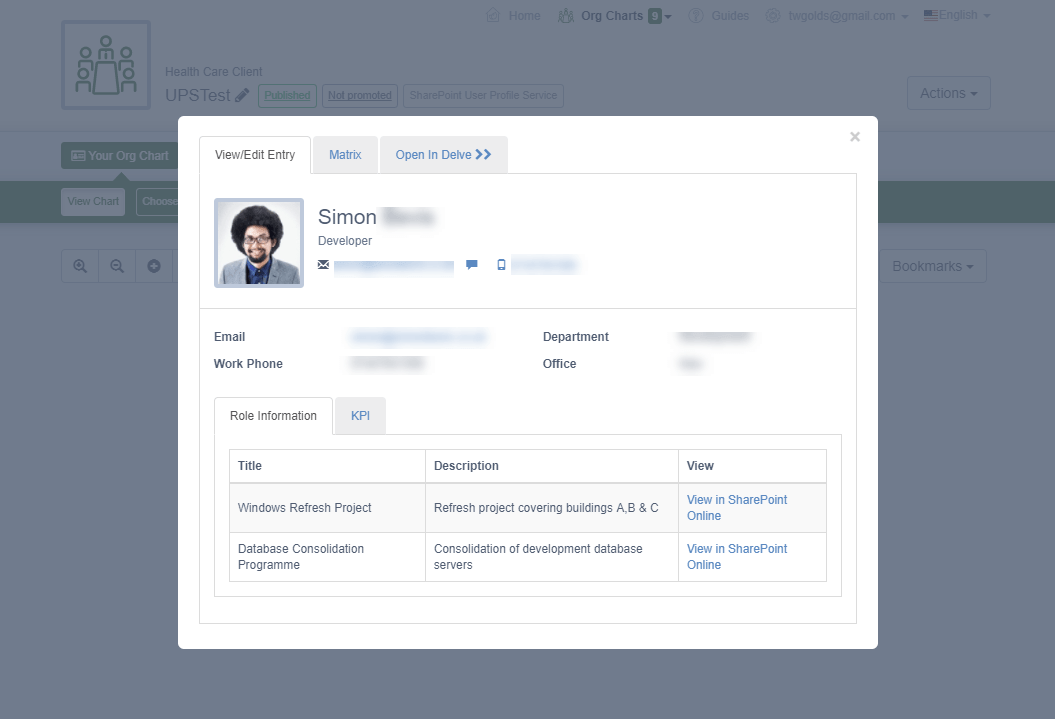Click the zoom in magnifier icon

[x=80, y=266]
